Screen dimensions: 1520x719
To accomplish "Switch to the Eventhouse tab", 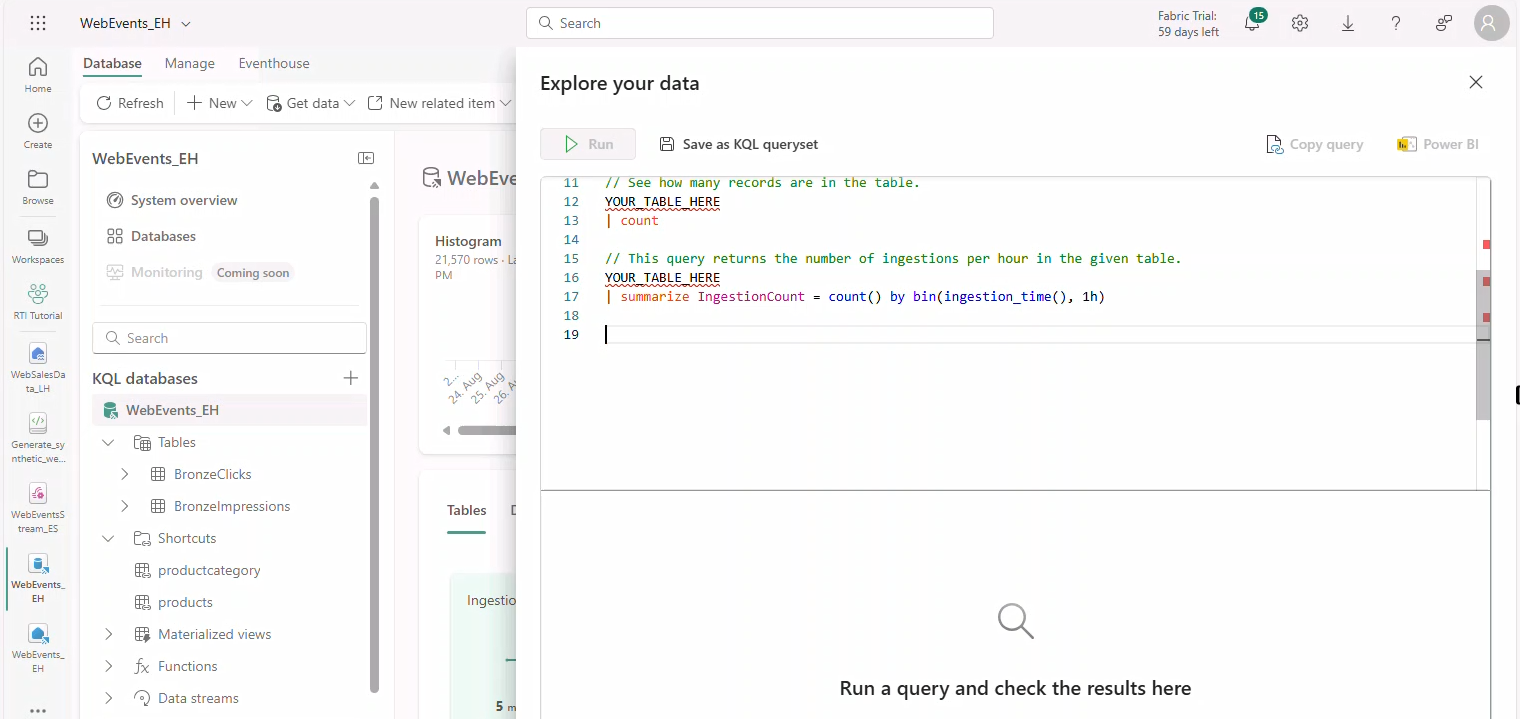I will tap(274, 63).
